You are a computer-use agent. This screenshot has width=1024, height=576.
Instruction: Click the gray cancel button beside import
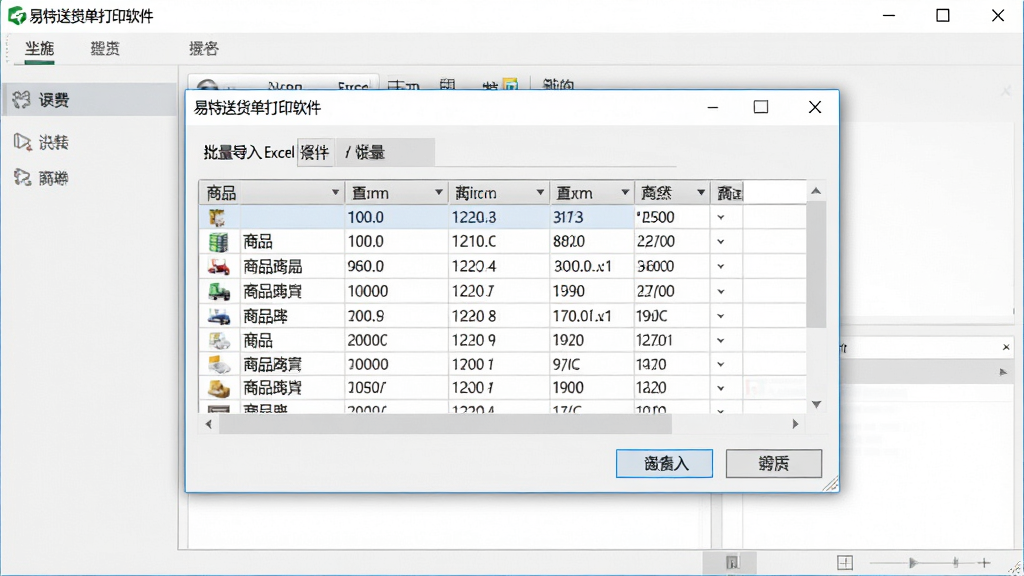[x=774, y=464]
